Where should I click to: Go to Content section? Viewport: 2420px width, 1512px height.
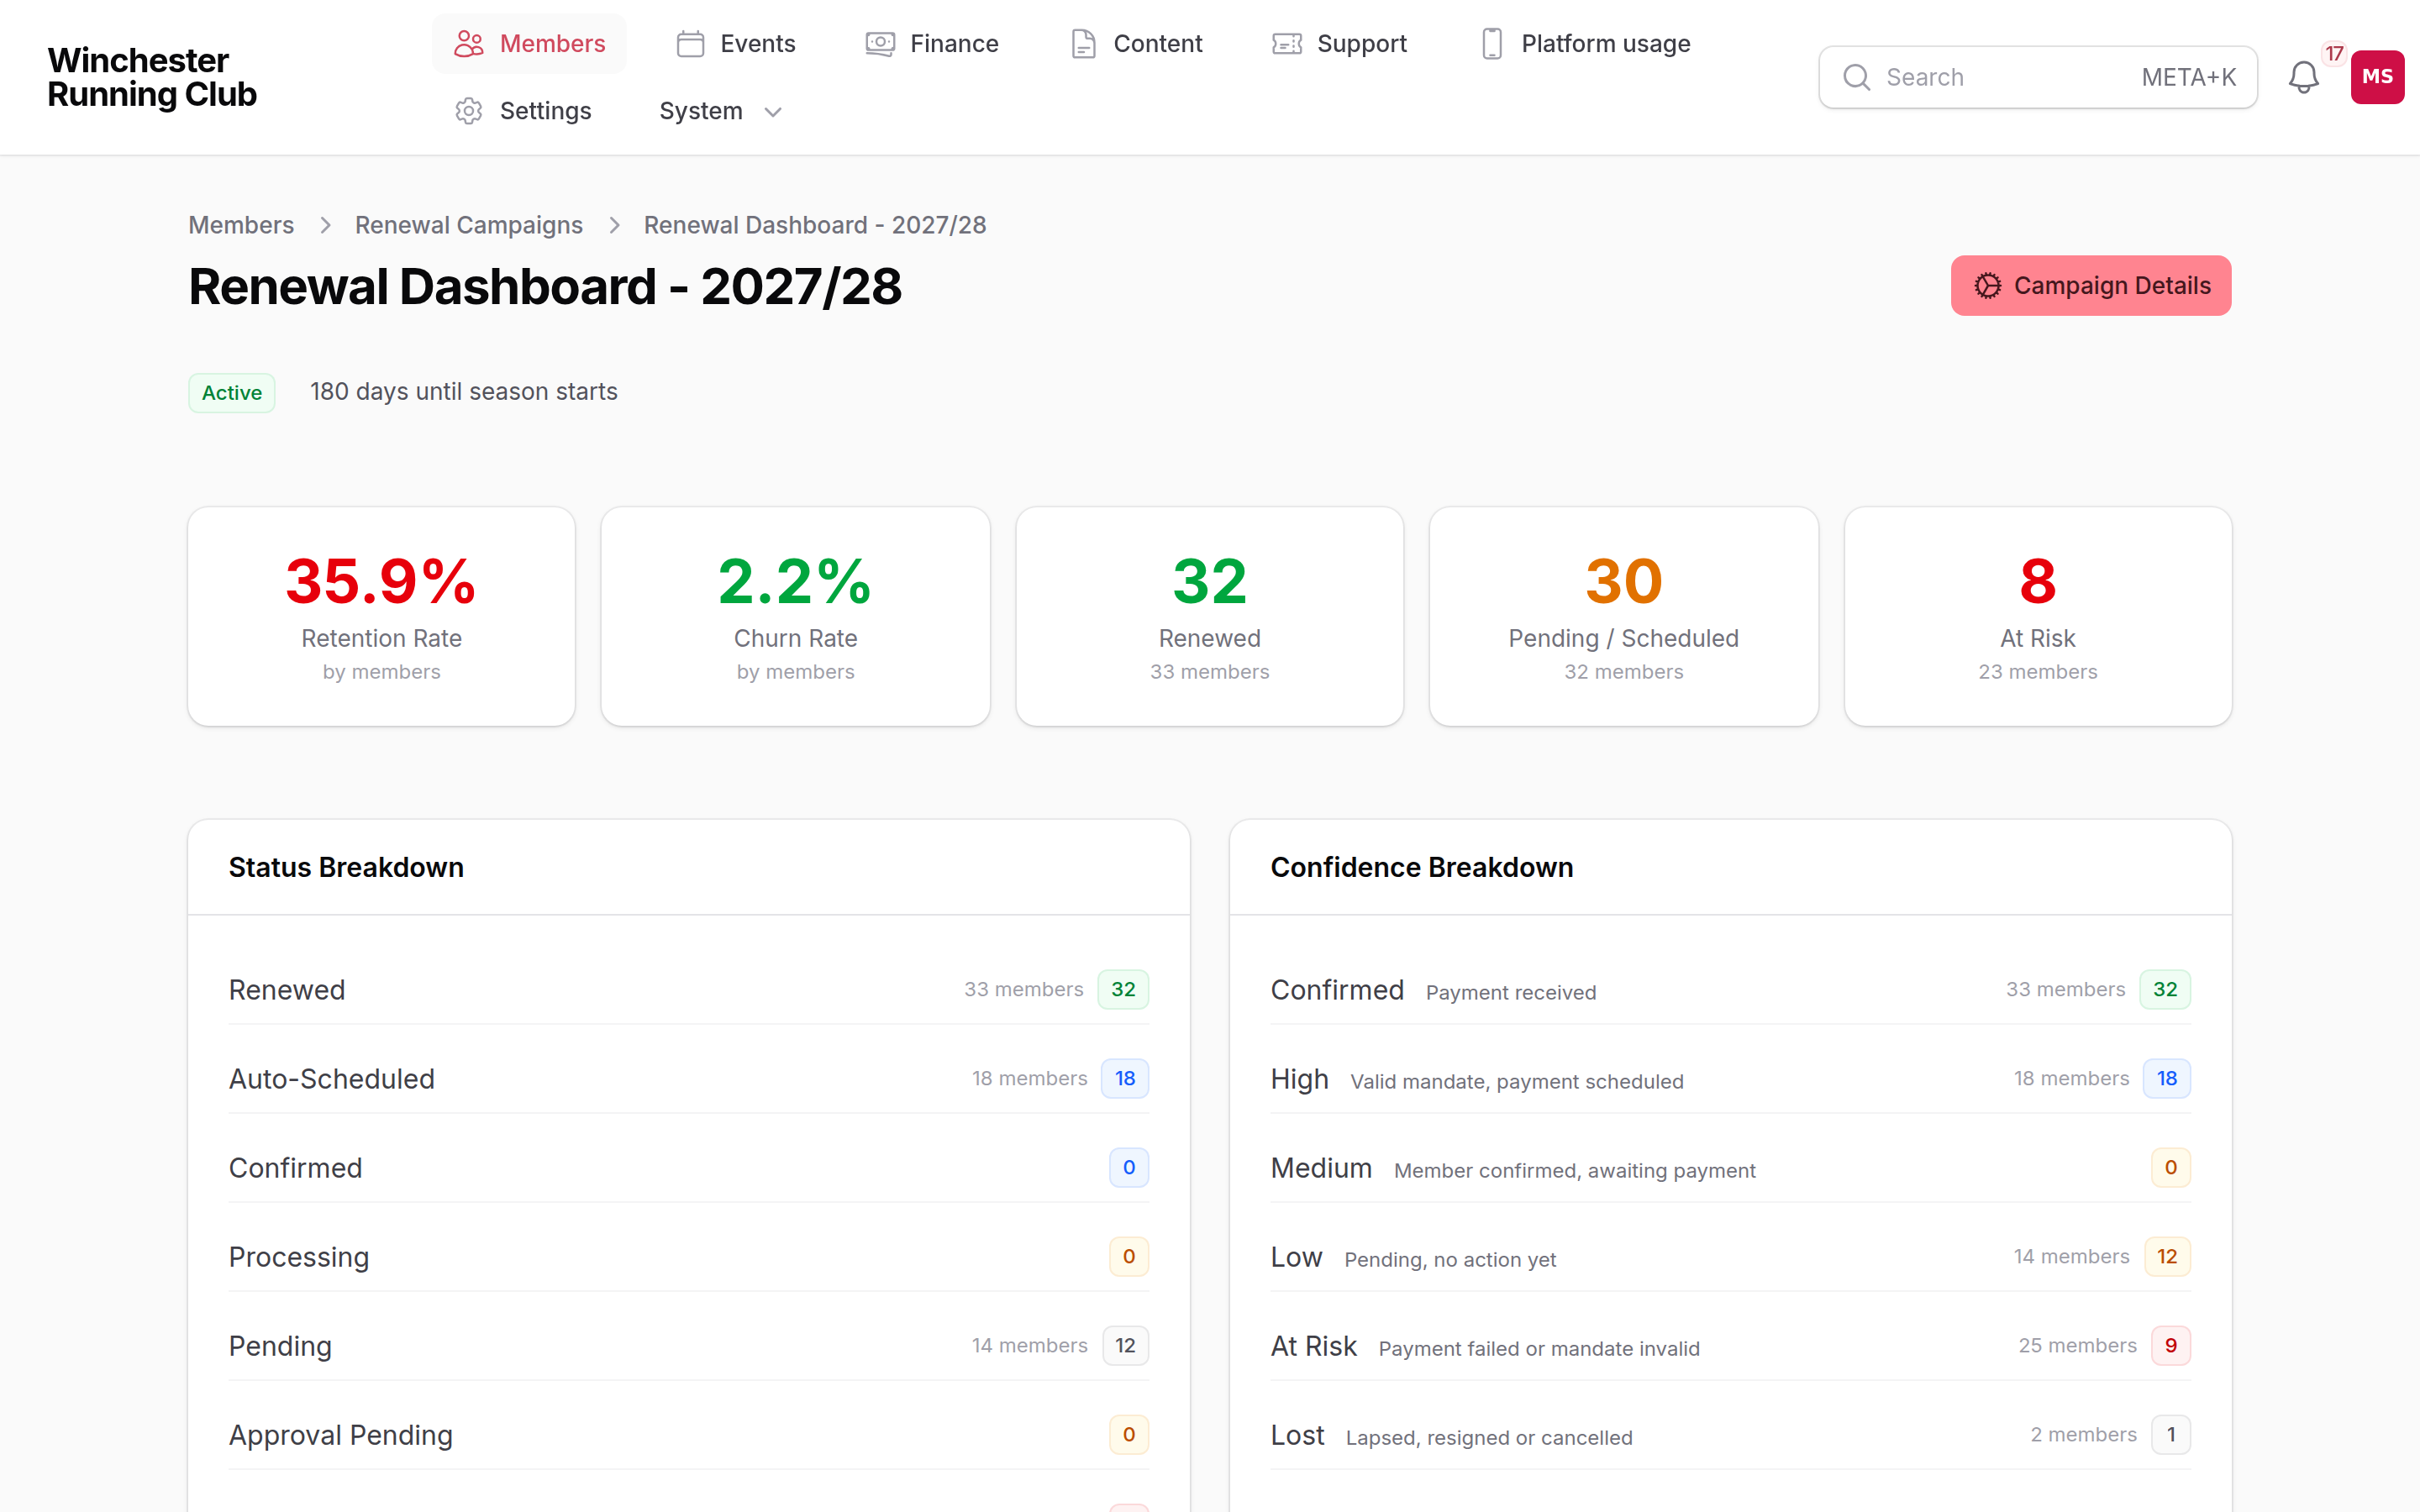point(1137,44)
